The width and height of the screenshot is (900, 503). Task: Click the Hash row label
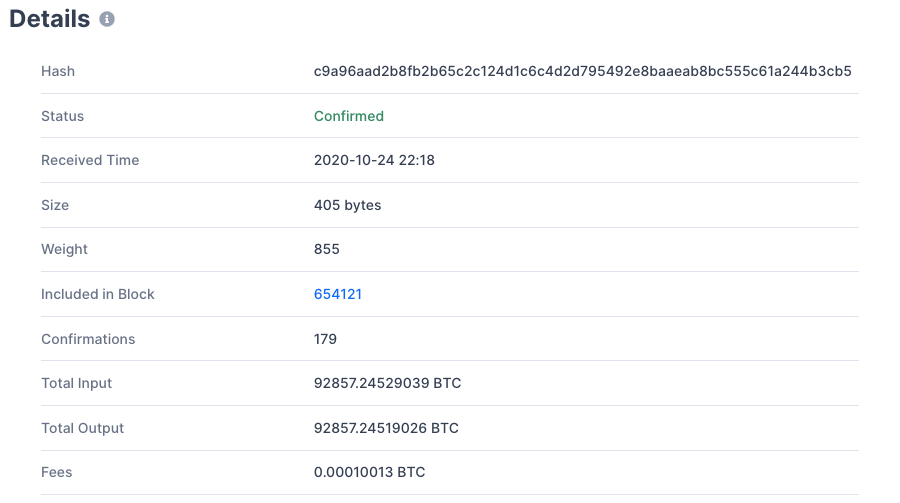coord(58,71)
